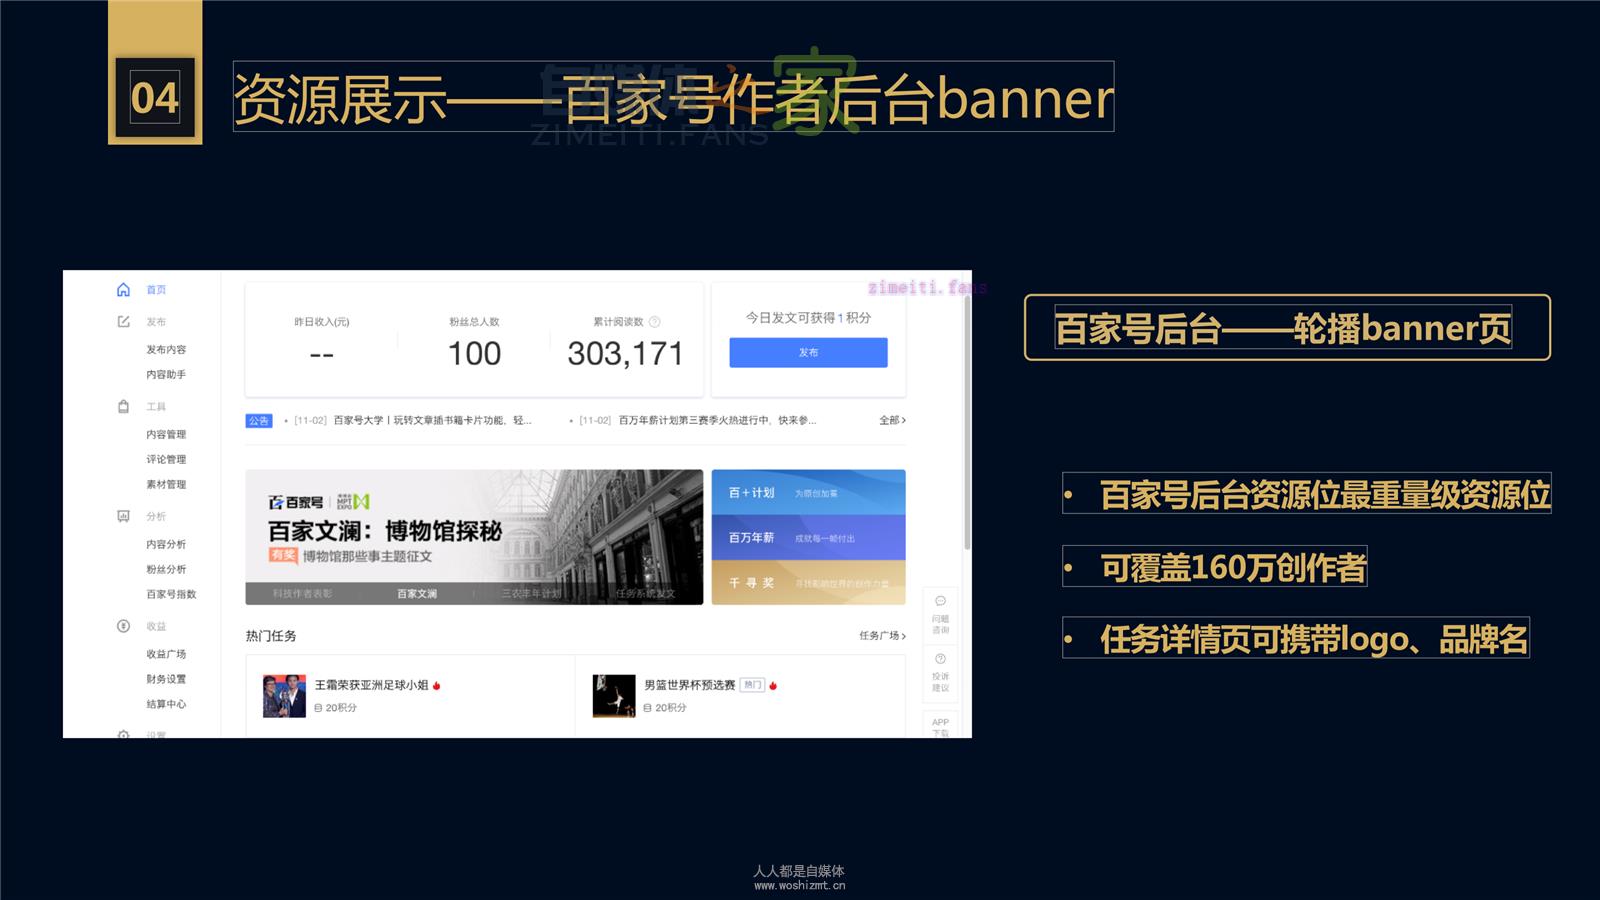Open the 投诉建议 question-mark icon

point(940,660)
